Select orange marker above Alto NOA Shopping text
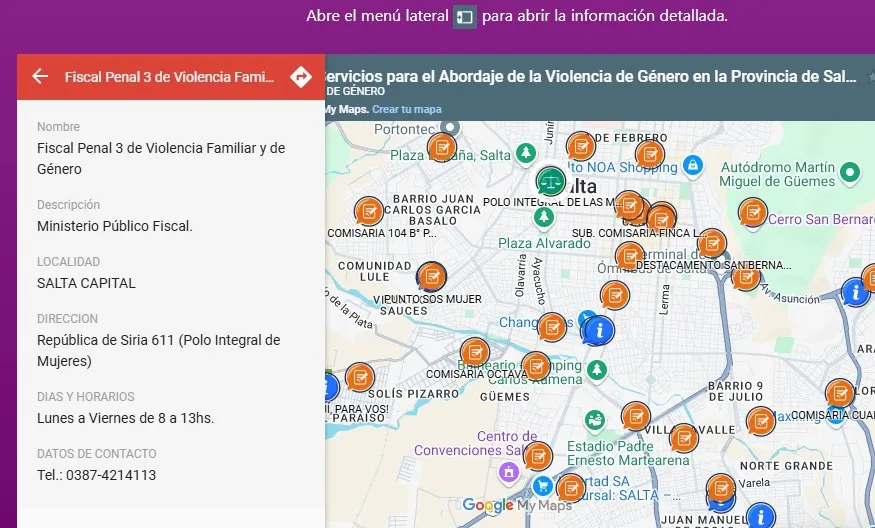 click(650, 155)
